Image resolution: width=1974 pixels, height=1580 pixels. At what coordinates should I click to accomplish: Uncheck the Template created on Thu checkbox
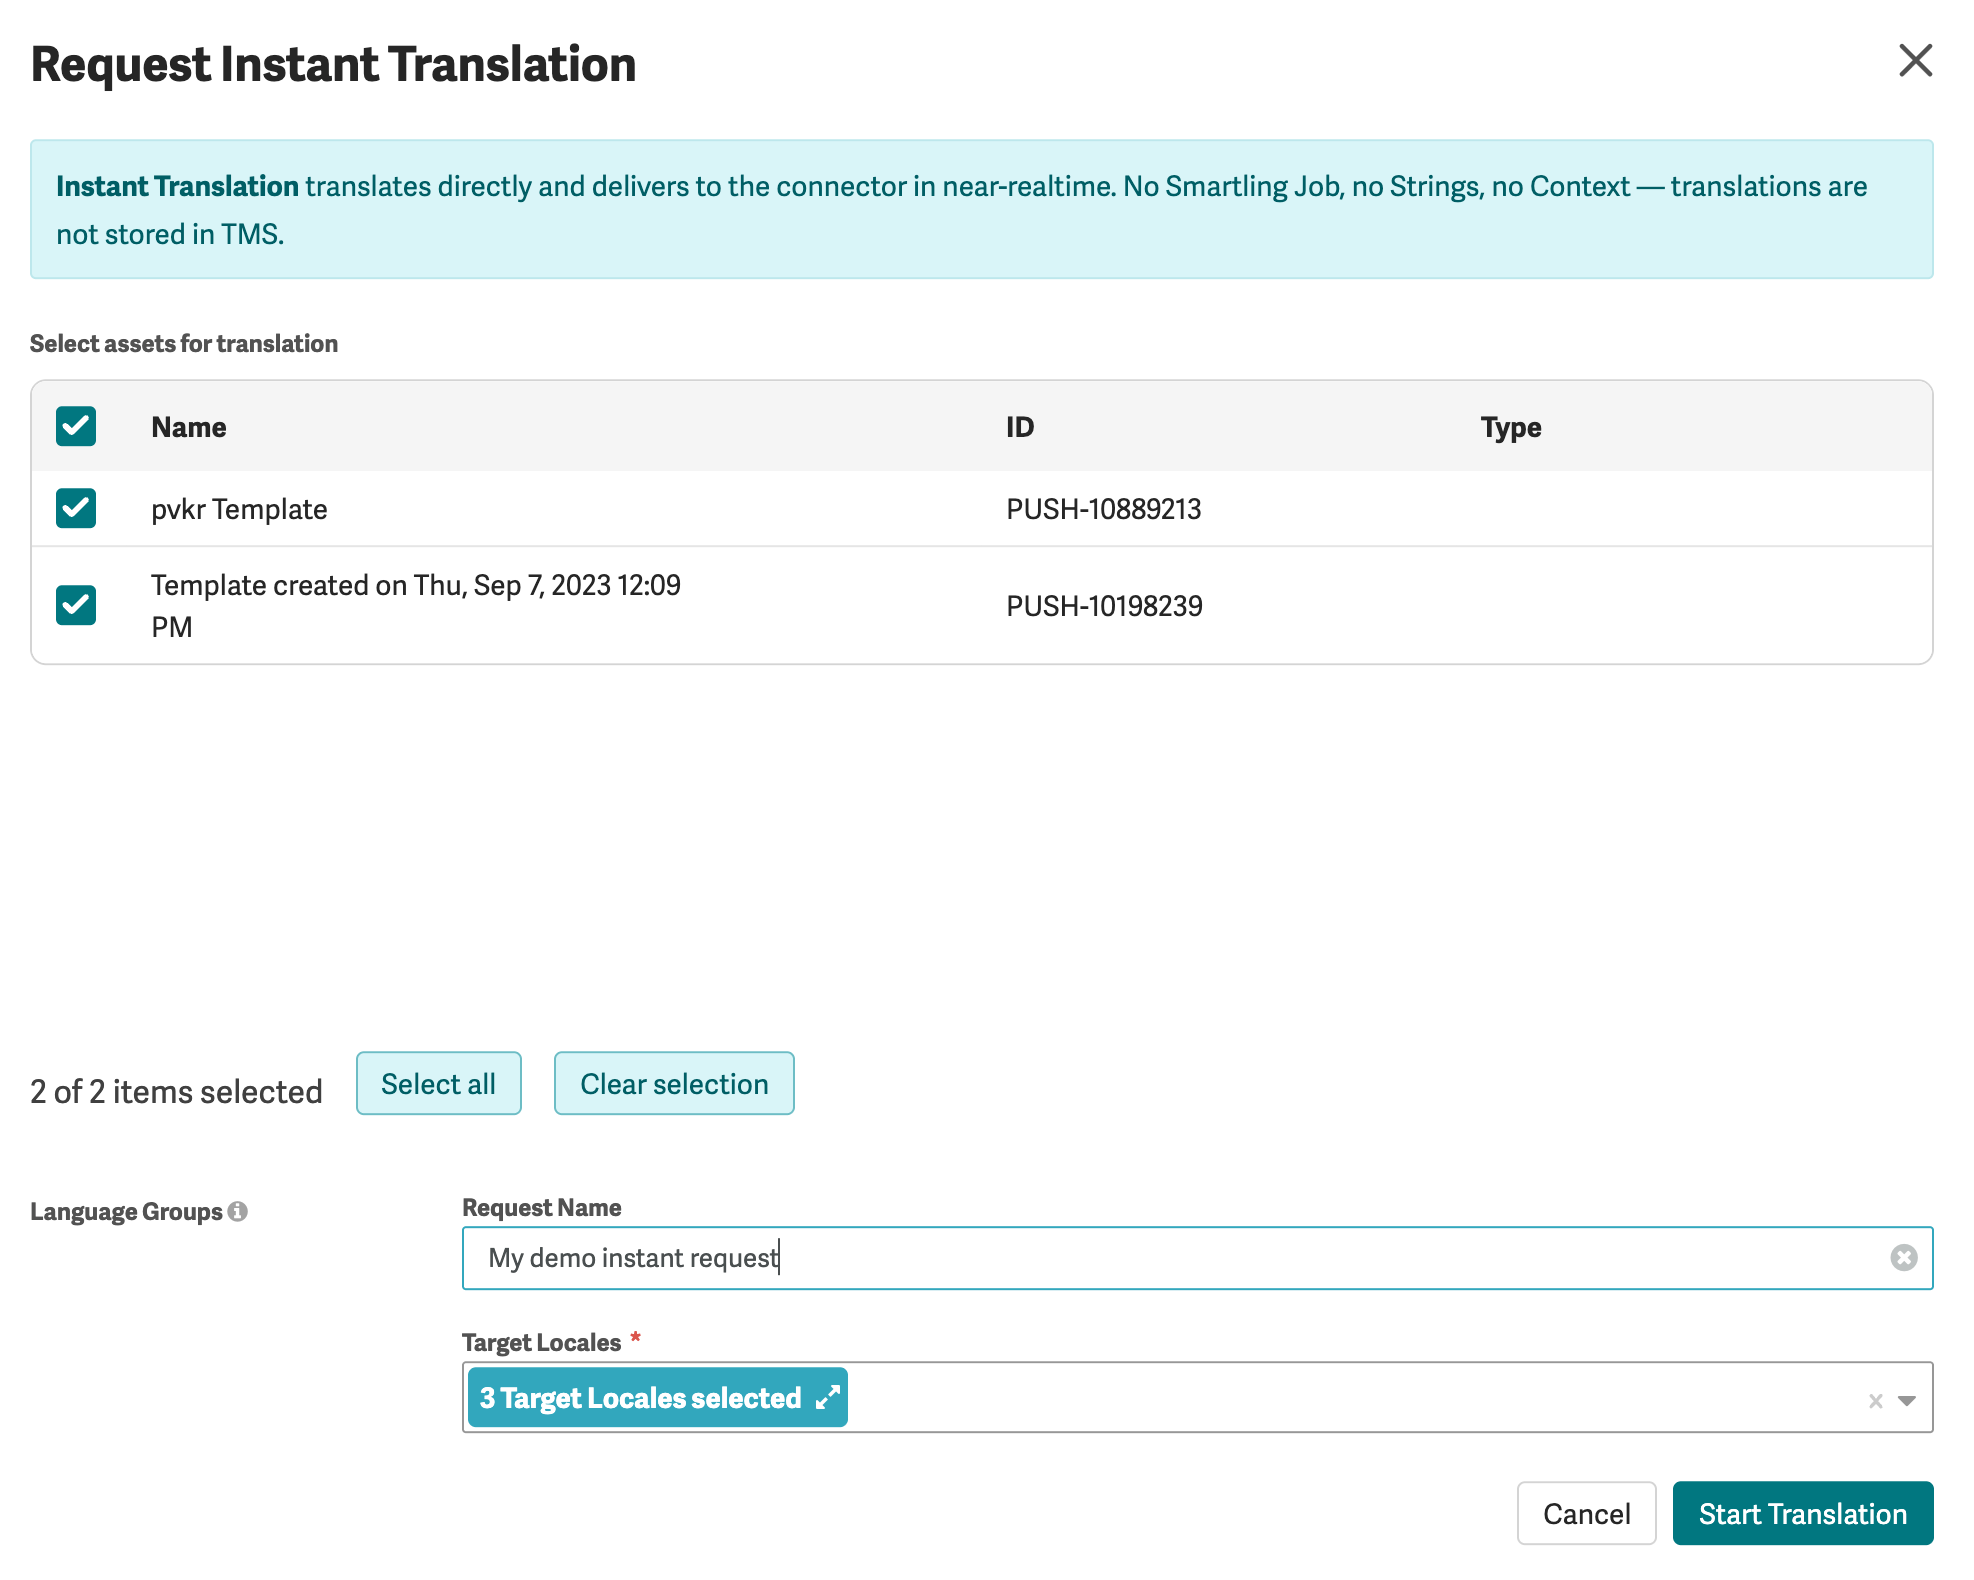[x=76, y=605]
